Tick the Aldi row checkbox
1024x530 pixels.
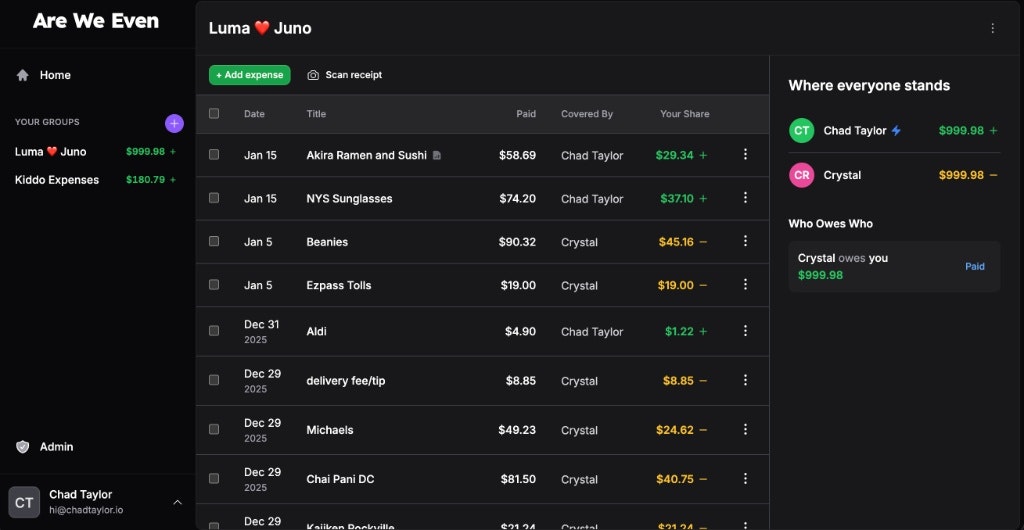(214, 331)
